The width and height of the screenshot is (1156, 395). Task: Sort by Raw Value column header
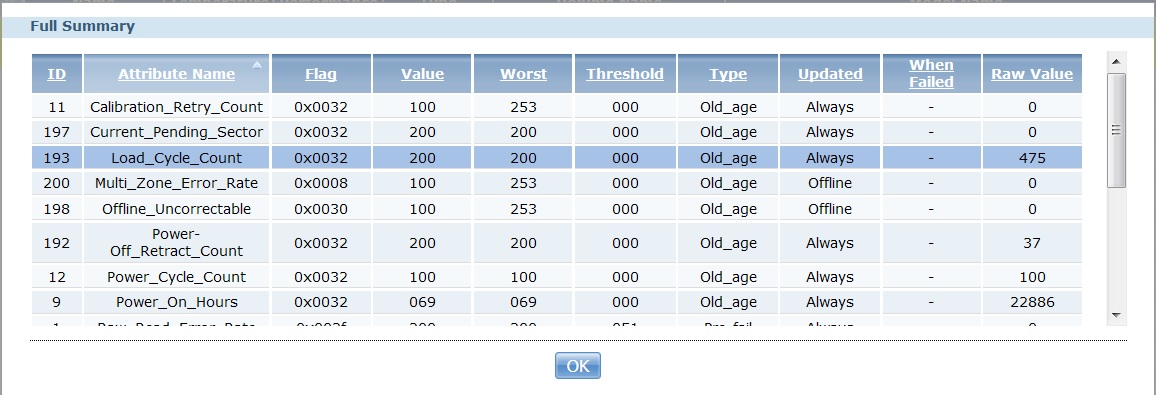1032,74
